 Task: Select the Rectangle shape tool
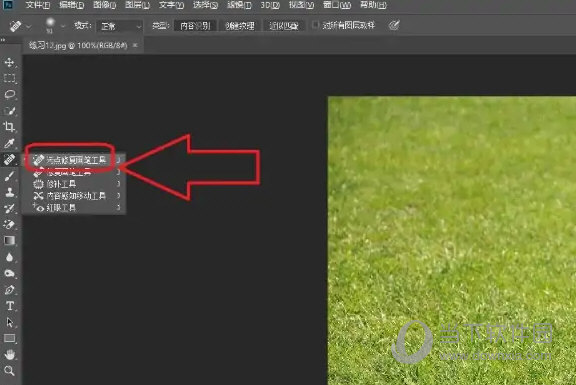tap(9, 338)
